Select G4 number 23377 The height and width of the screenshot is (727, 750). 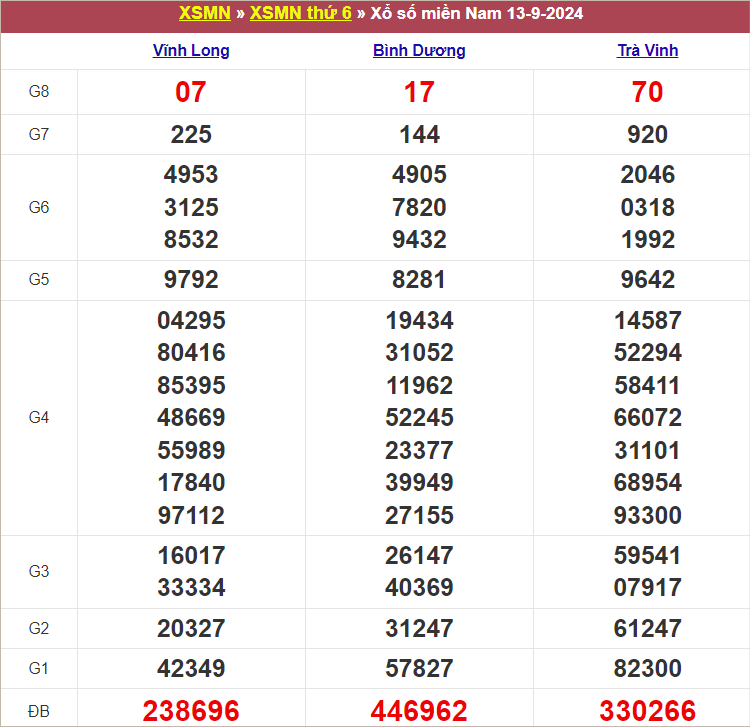[x=419, y=450]
